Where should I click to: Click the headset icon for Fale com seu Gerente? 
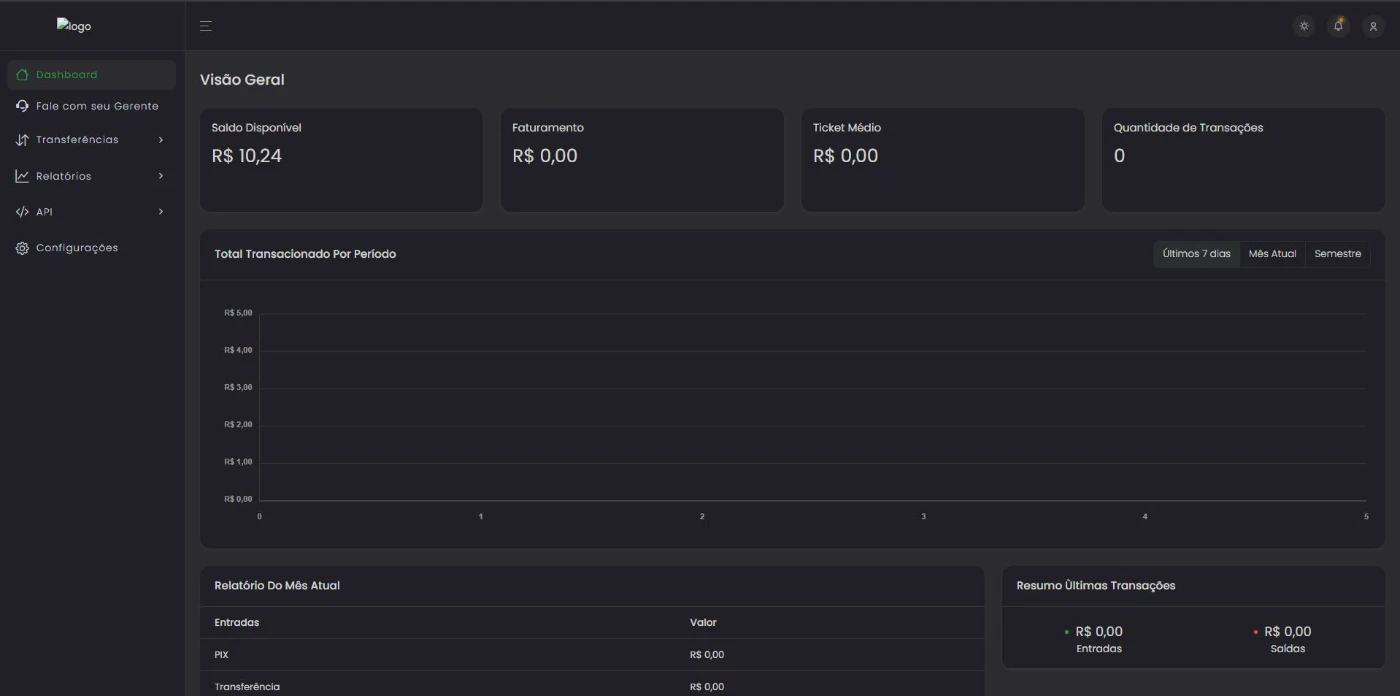[22, 106]
